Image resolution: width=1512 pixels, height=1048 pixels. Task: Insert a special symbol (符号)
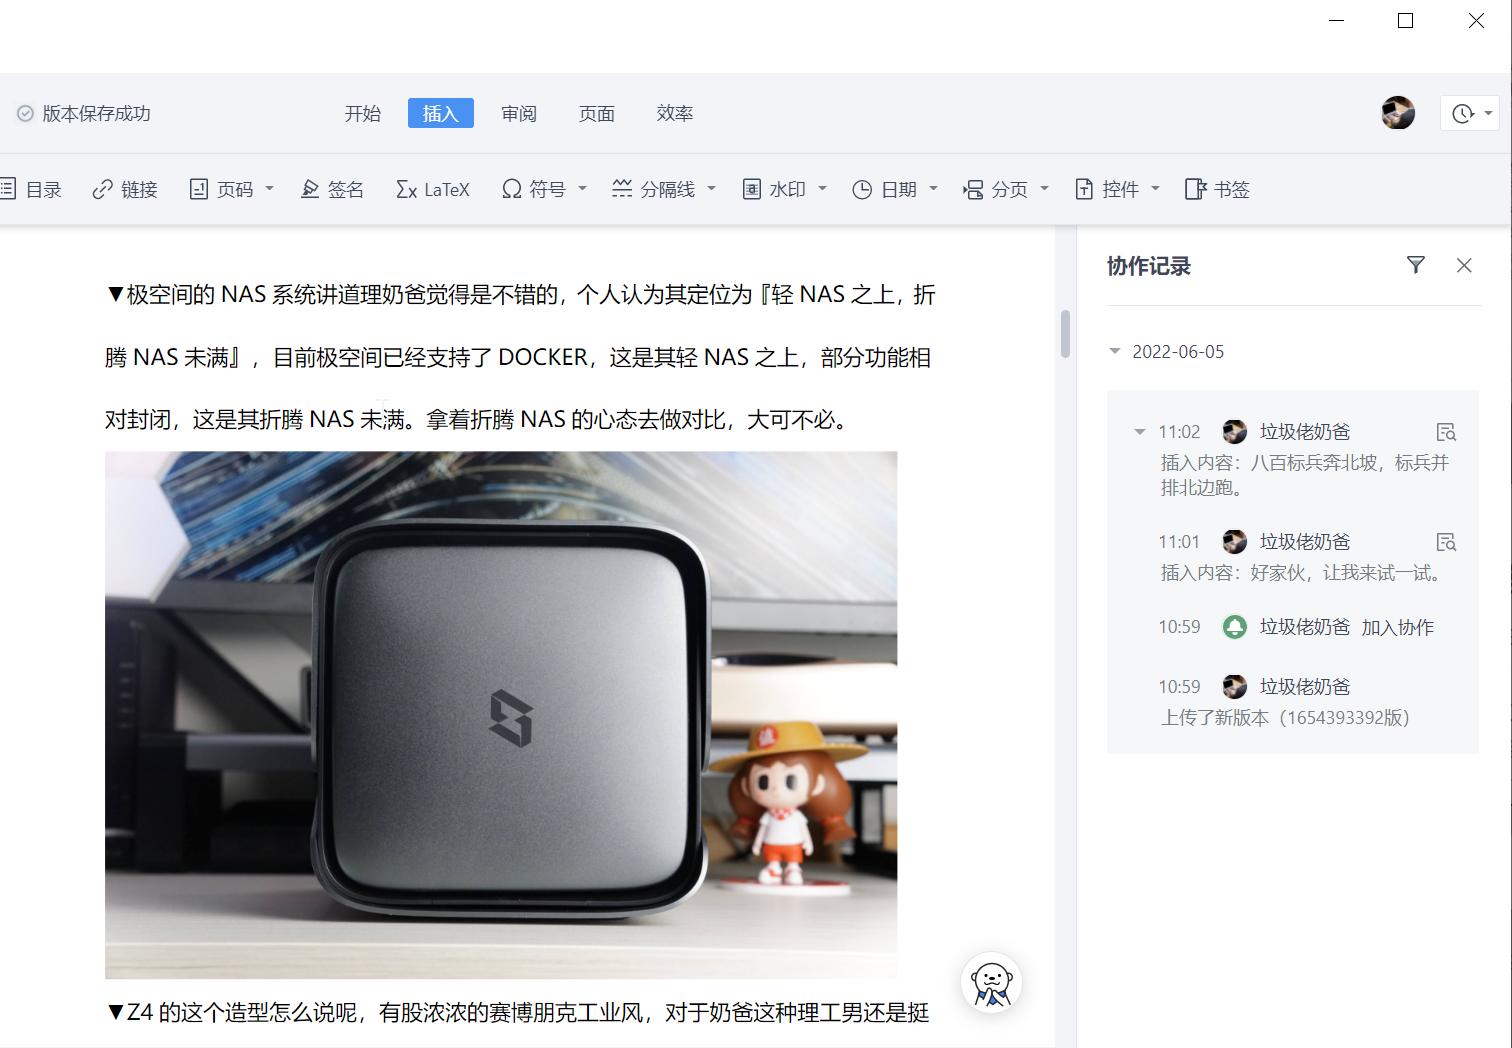pyautogui.click(x=535, y=189)
